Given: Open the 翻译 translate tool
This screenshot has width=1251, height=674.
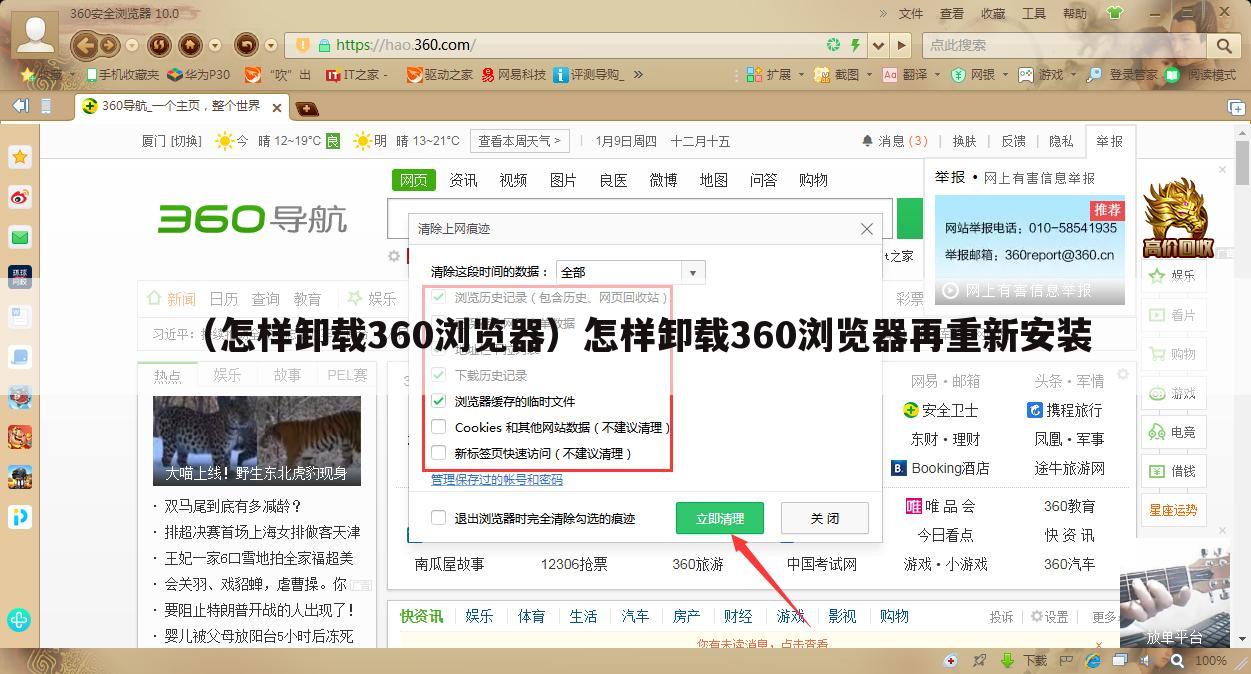Looking at the screenshot, I should point(905,74).
